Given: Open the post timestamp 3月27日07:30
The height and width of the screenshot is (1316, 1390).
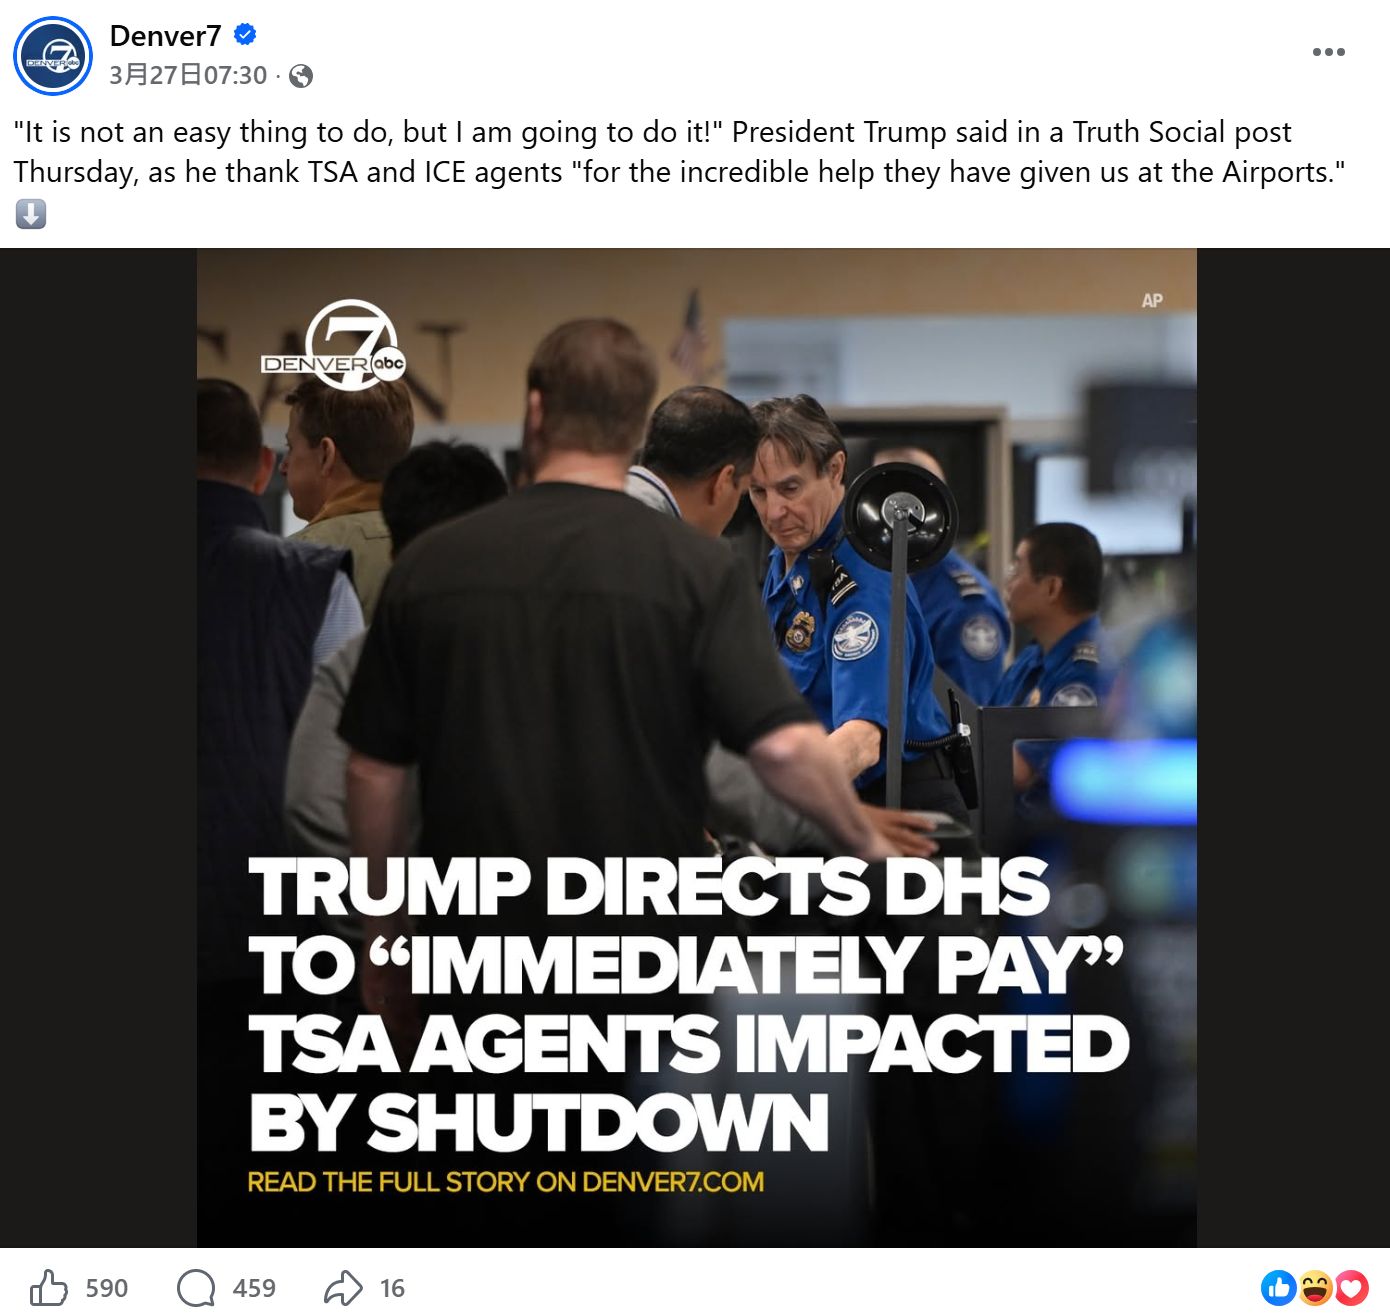Looking at the screenshot, I should coord(188,75).
